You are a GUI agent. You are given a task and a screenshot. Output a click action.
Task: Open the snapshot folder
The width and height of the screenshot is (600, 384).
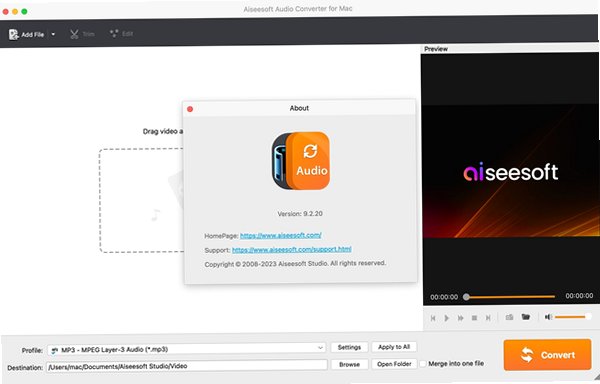pyautogui.click(x=526, y=317)
